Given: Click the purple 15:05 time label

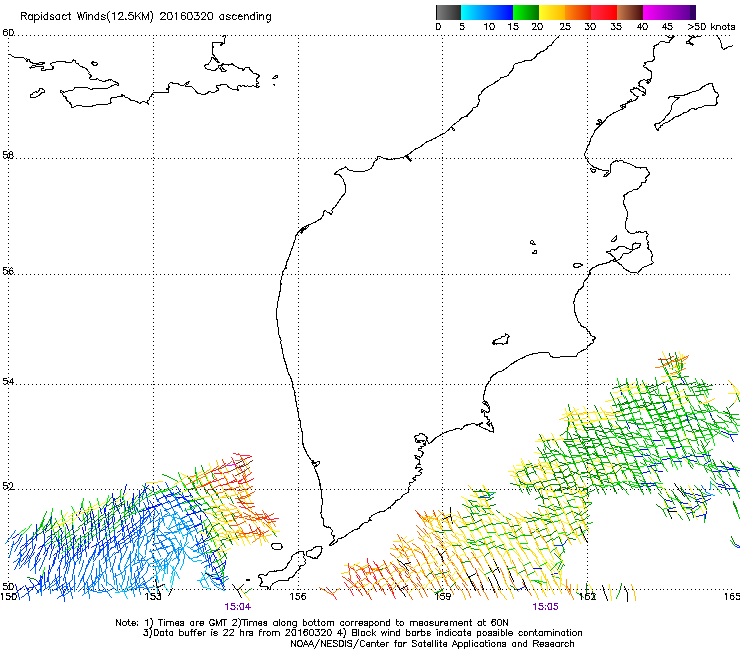Looking at the screenshot, I should 545,607.
